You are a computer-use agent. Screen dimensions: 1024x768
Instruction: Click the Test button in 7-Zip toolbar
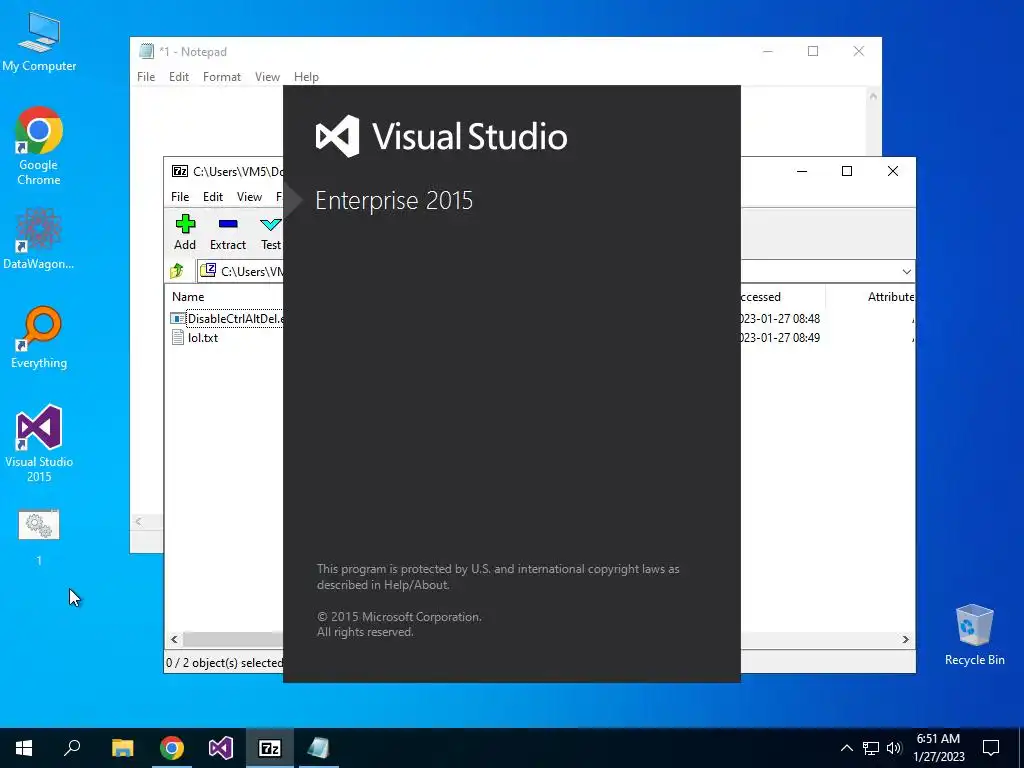coord(271,232)
